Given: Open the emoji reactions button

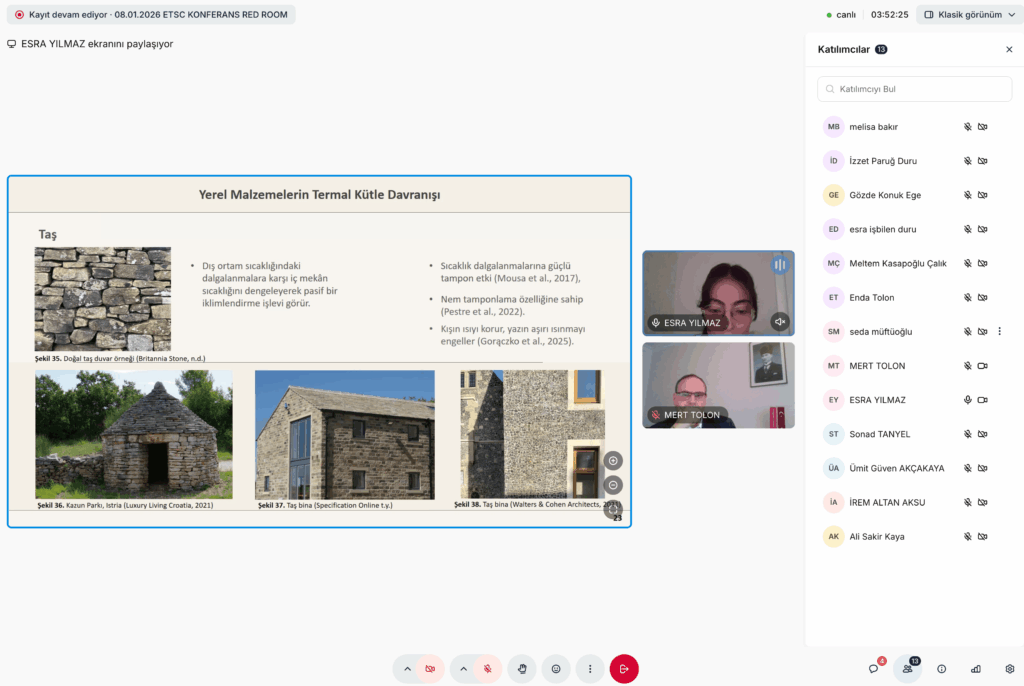Looking at the screenshot, I should pyautogui.click(x=556, y=669).
